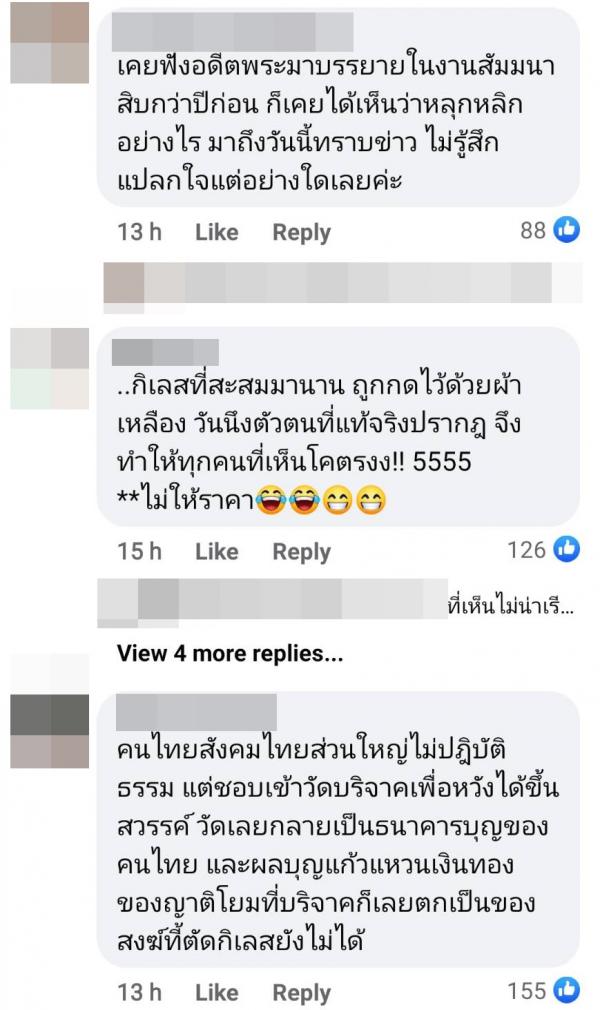Reply to the comment with 155 reactions

tap(302, 993)
